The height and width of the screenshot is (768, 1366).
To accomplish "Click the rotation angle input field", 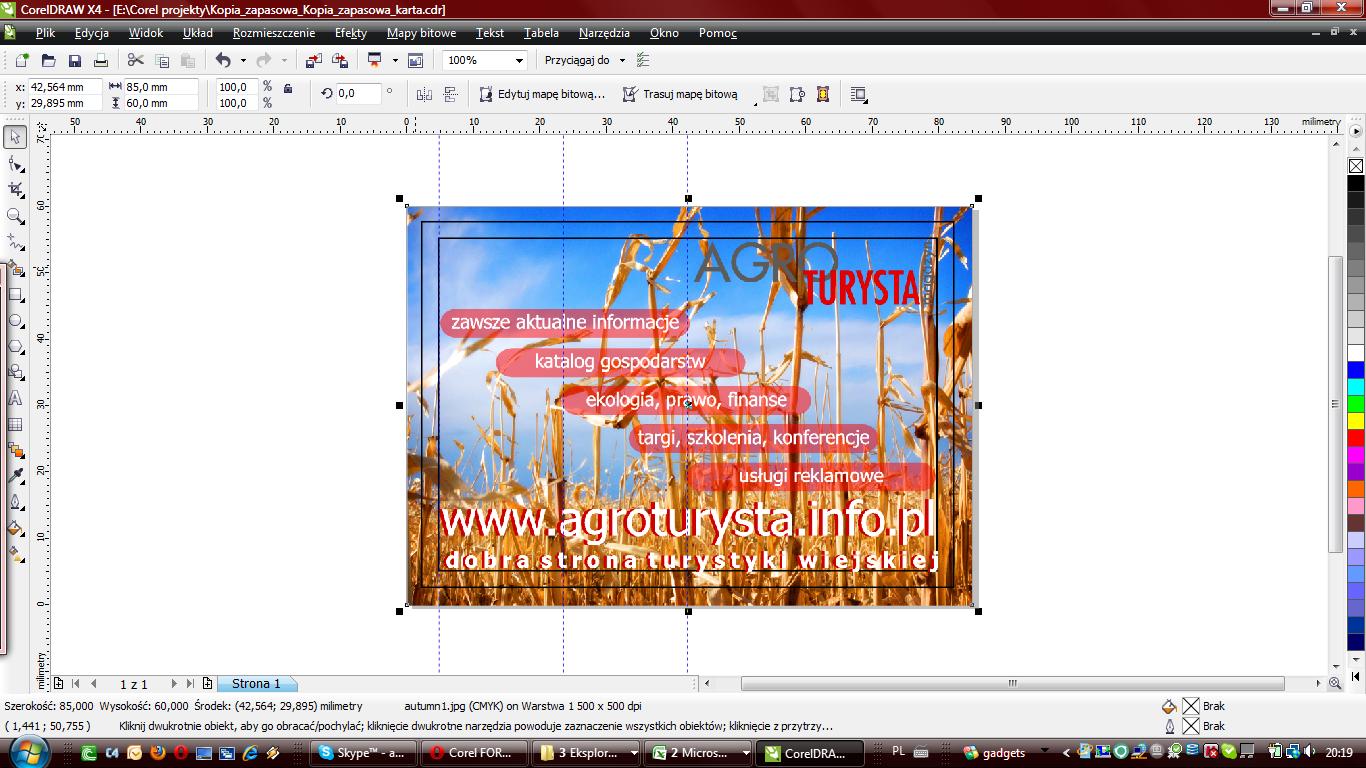I will coord(358,93).
